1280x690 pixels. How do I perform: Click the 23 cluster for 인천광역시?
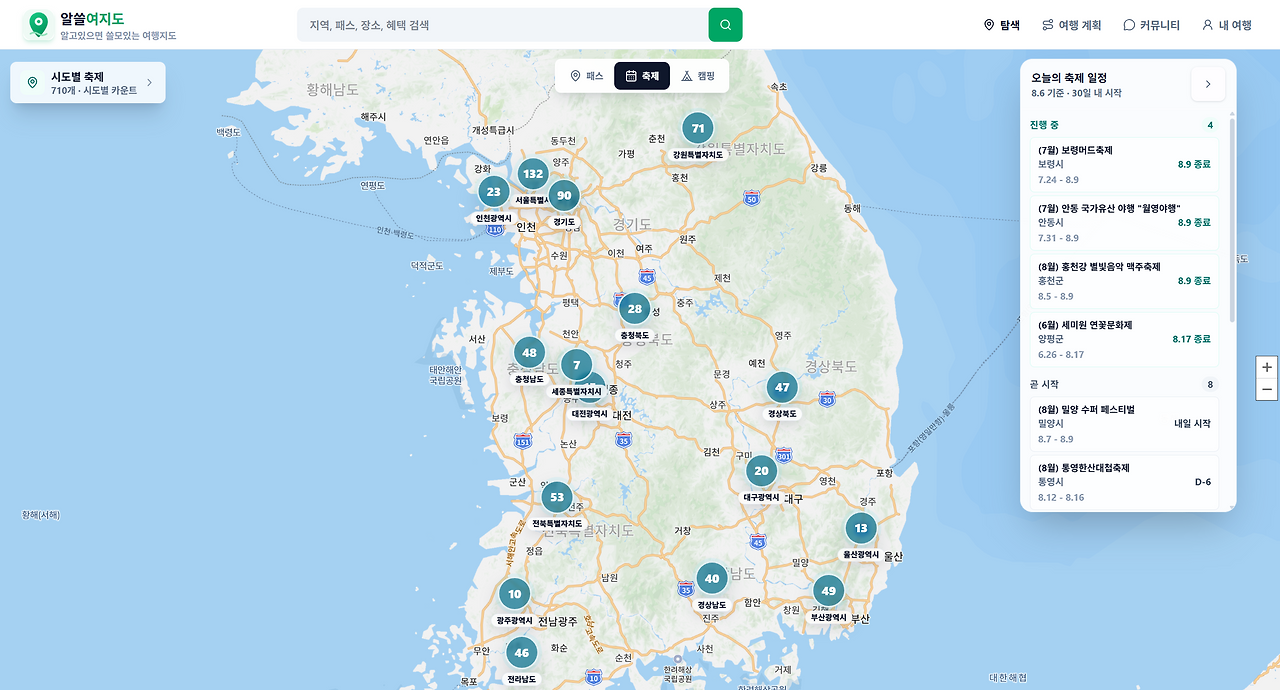point(494,192)
